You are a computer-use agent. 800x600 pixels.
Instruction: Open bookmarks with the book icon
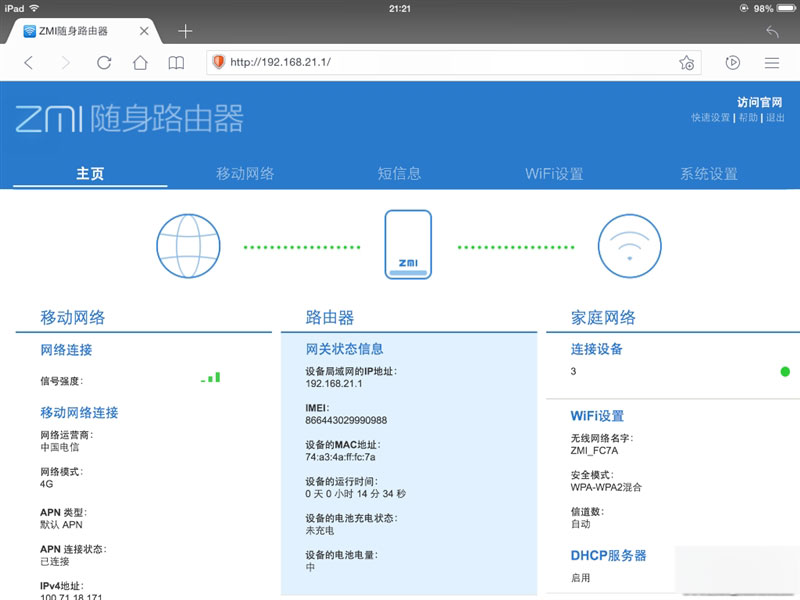176,62
